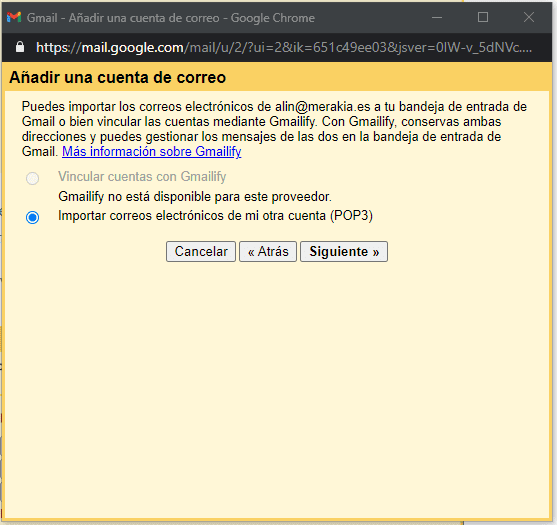Minimize the Gmail popup window

coord(437,17)
